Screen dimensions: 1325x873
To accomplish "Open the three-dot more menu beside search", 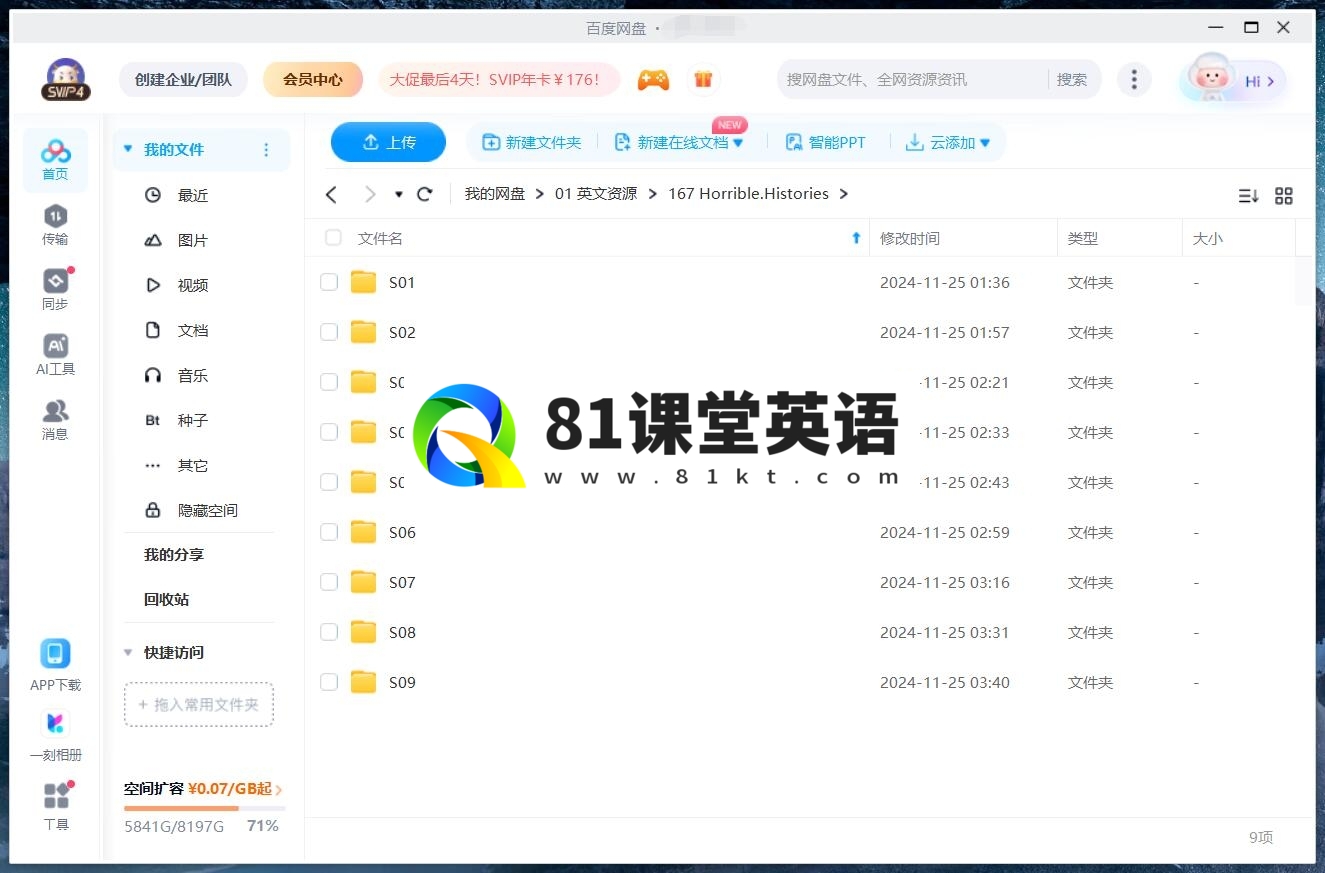I will click(x=1133, y=80).
